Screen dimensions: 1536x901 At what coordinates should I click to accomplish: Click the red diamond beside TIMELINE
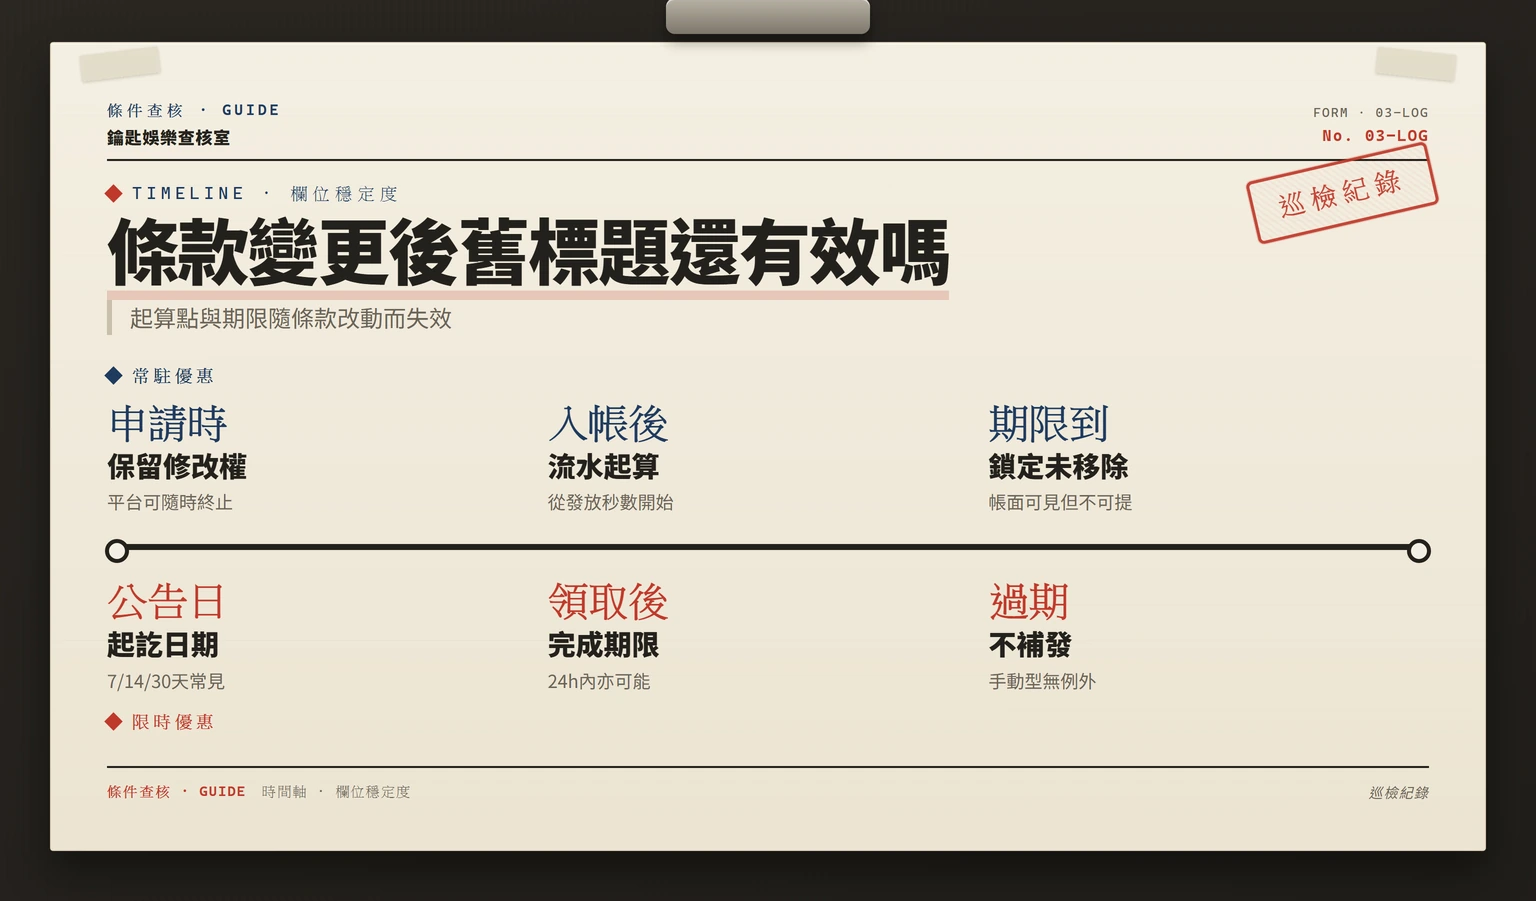114,193
